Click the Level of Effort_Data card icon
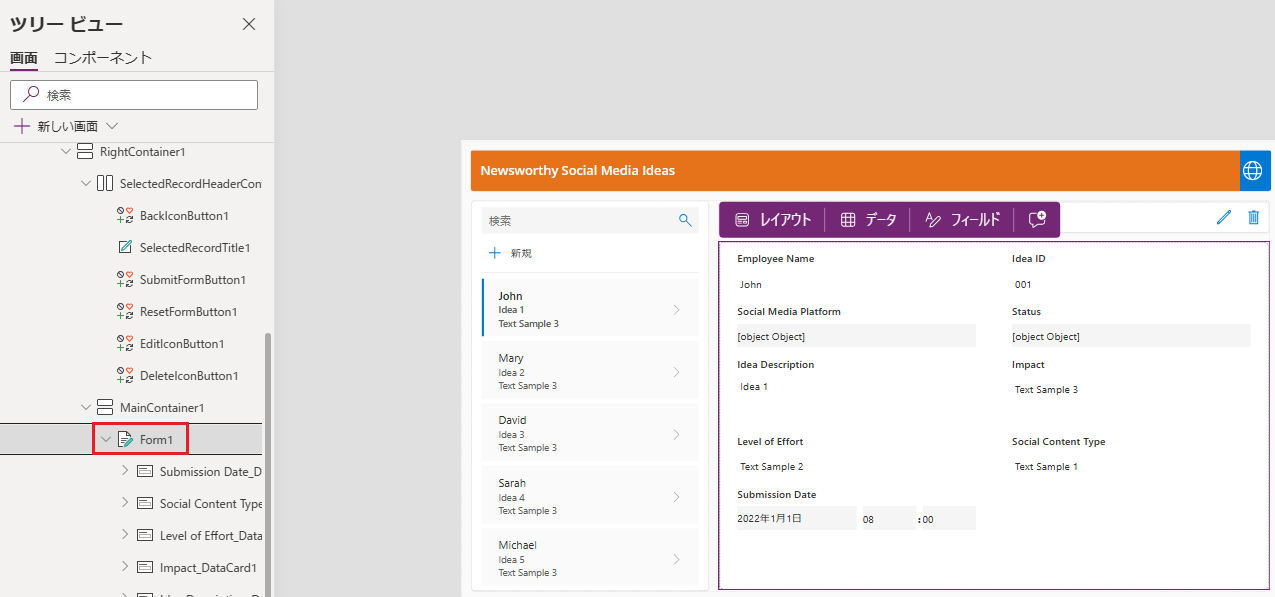Screen dimensions: 1275x597 coord(145,536)
